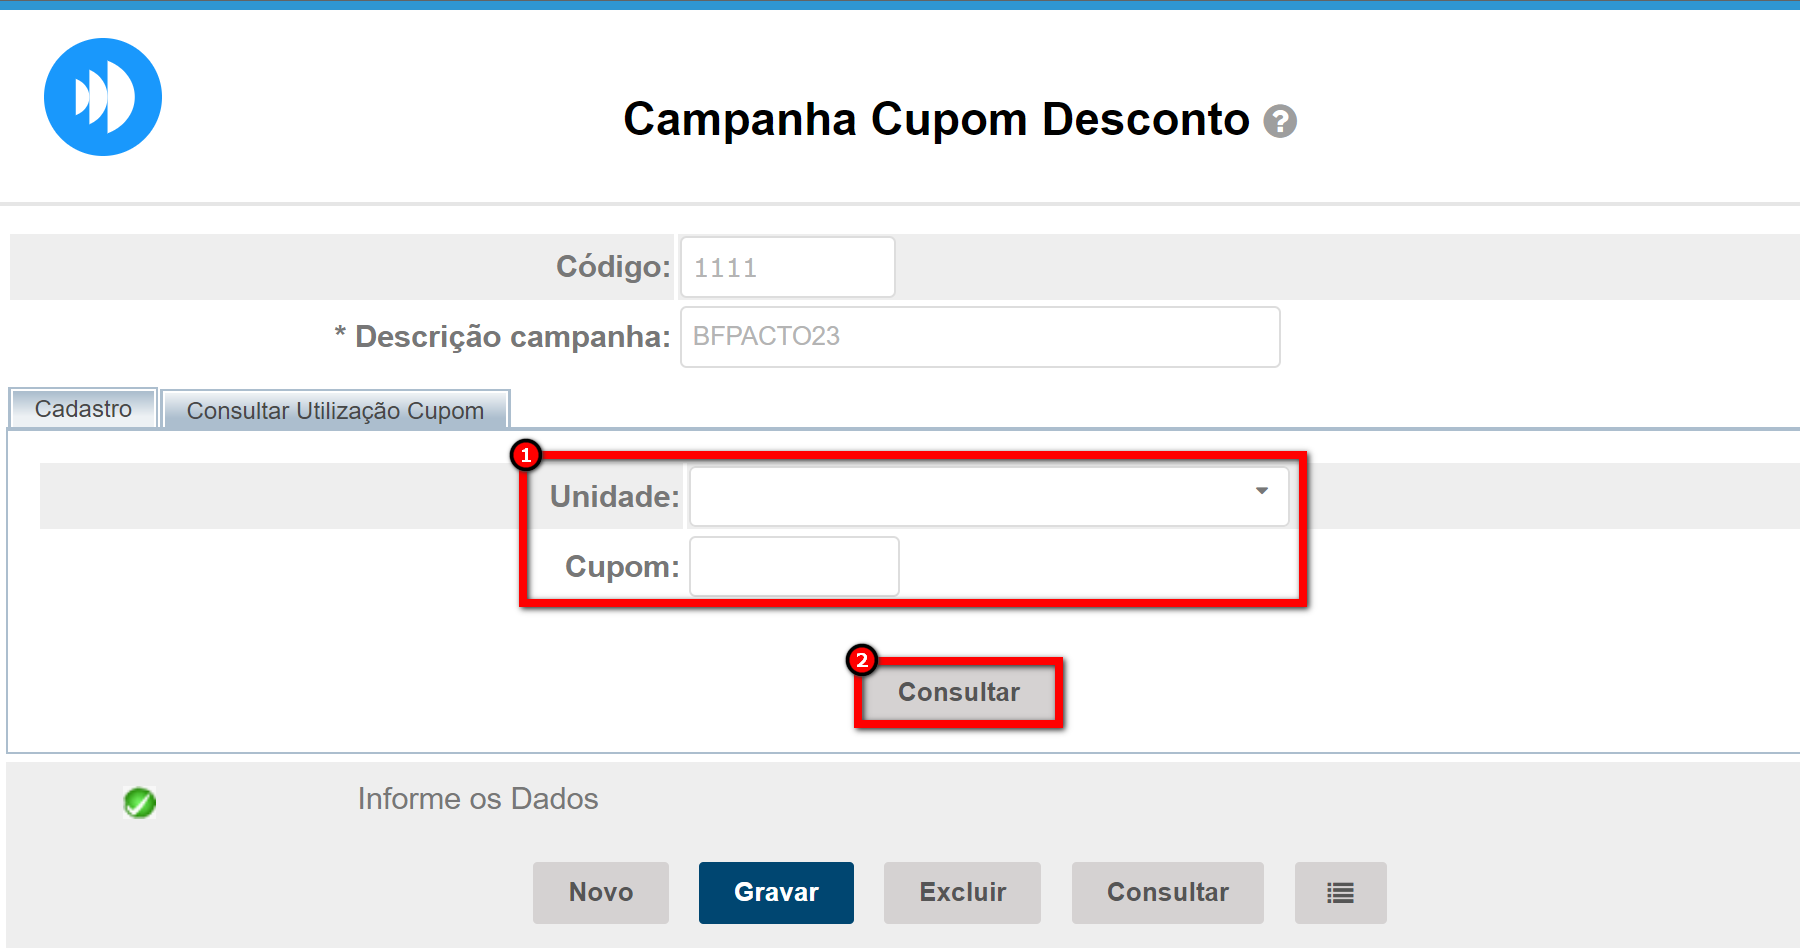1800x949 pixels.
Task: Open the help question mark icon
Action: [1280, 122]
